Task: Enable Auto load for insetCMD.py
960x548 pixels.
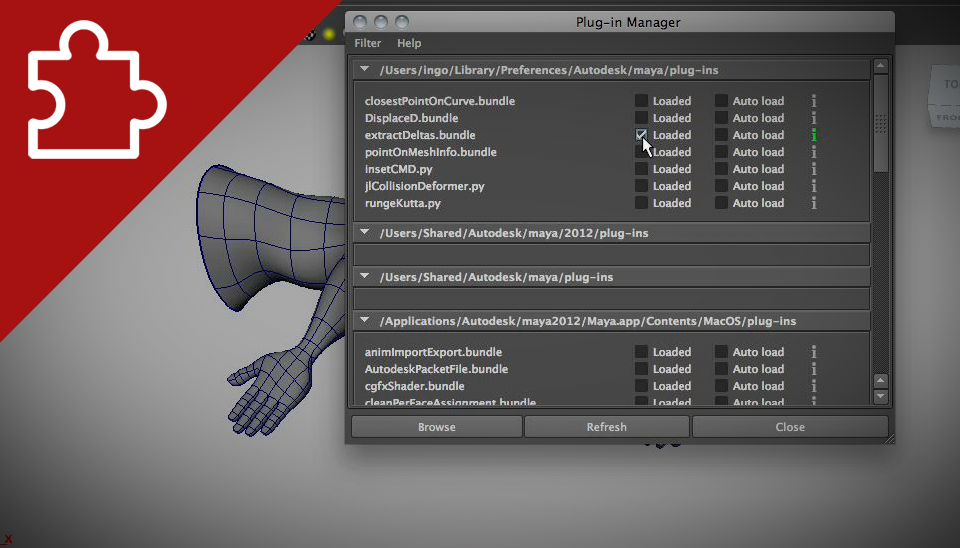Action: (x=721, y=169)
